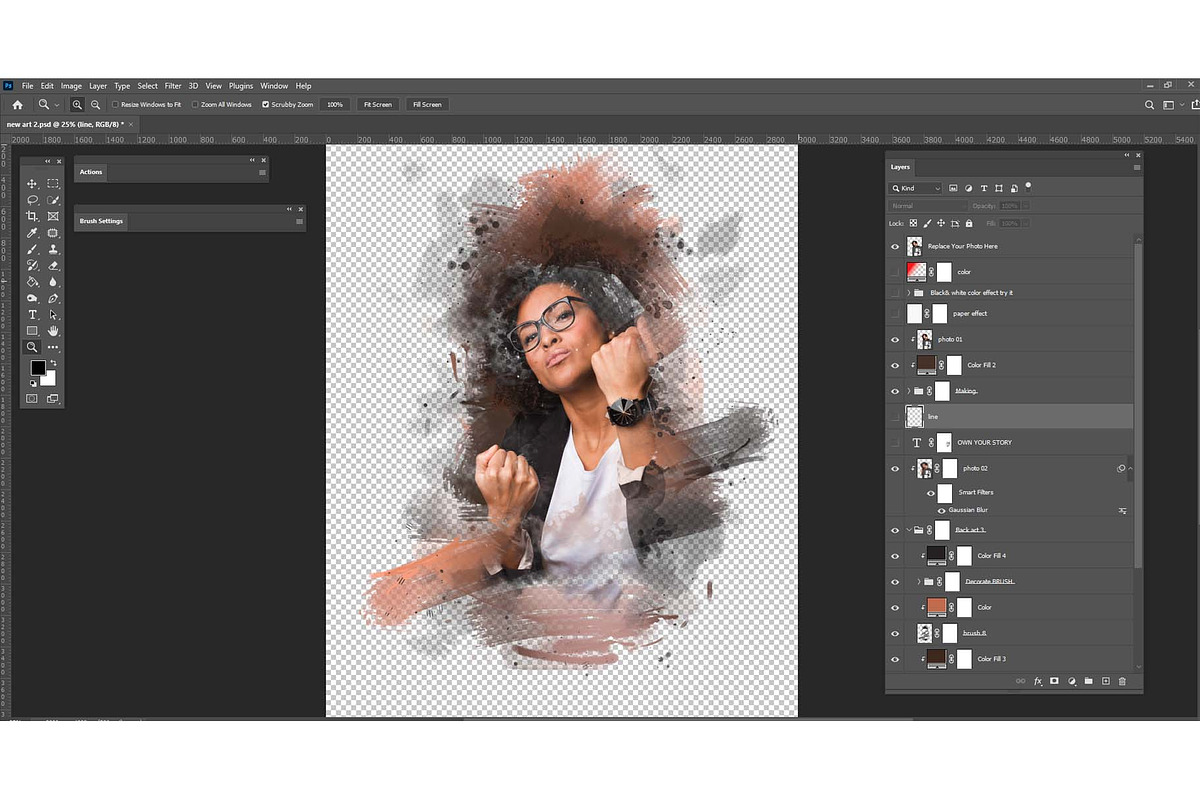Create a new group folder icon
Image resolution: width=1200 pixels, height=800 pixels.
[1088, 681]
